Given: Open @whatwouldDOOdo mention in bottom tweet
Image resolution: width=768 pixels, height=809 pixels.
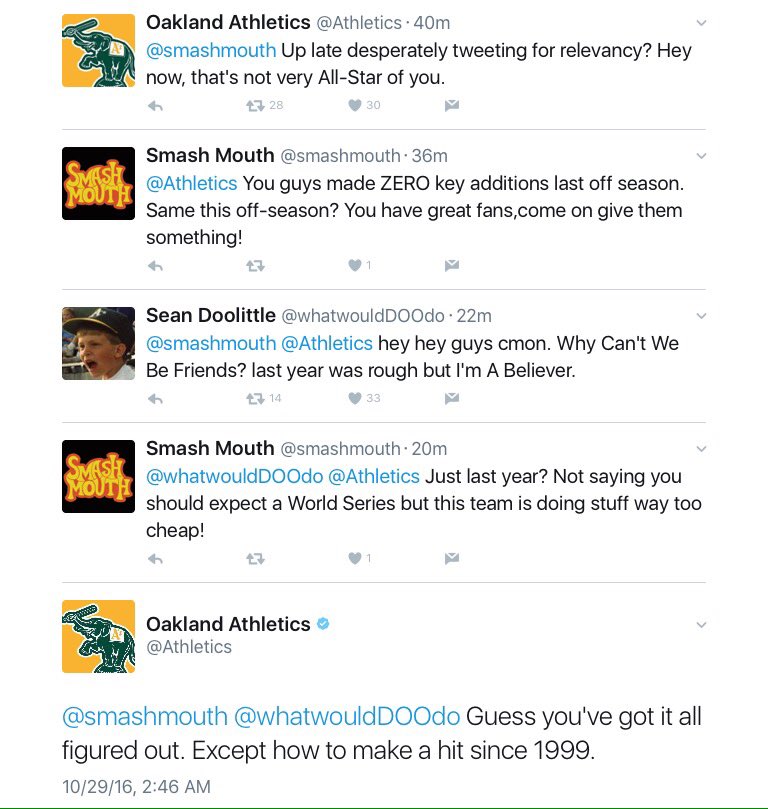Looking at the screenshot, I should click(347, 717).
